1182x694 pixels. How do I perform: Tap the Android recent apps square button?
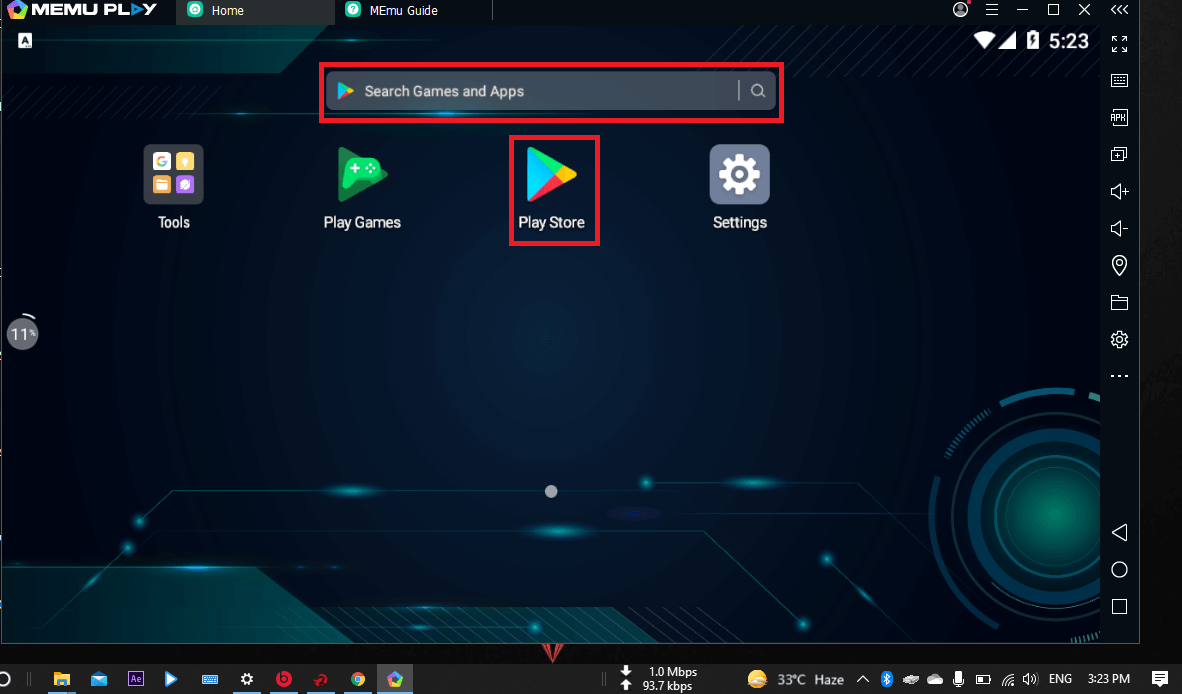[1119, 607]
